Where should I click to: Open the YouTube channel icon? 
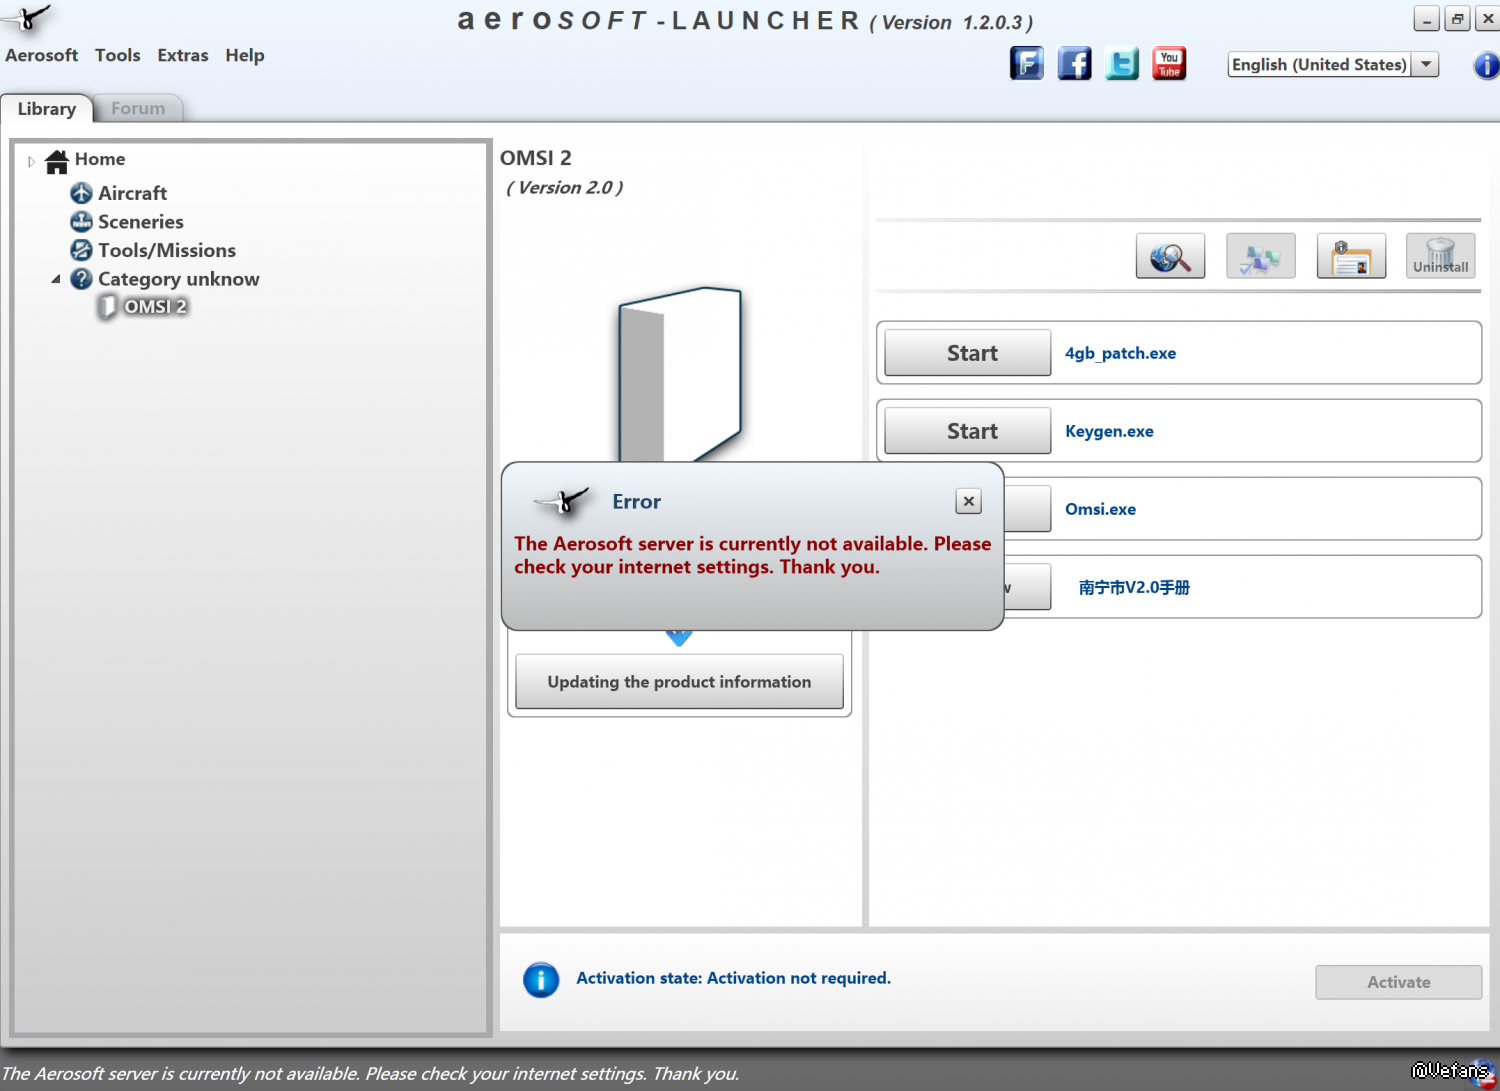(1169, 64)
